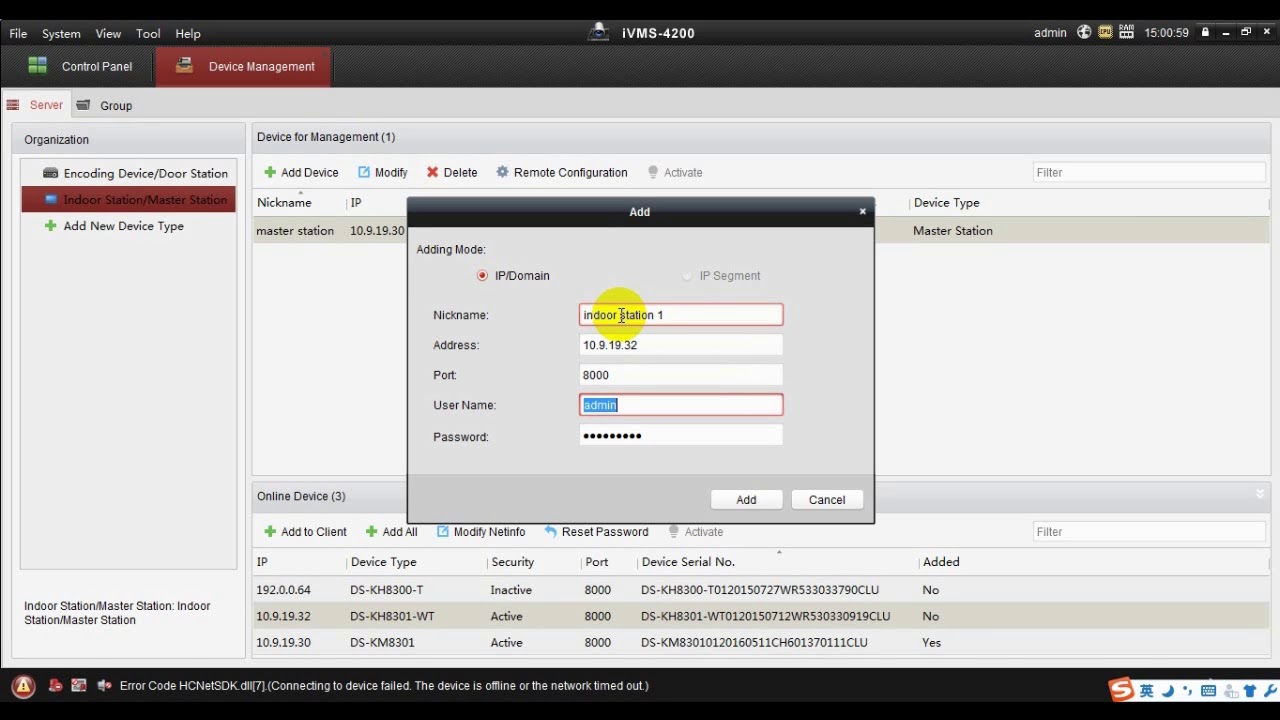The width and height of the screenshot is (1280, 720).
Task: Click Add All online devices
Action: (391, 532)
